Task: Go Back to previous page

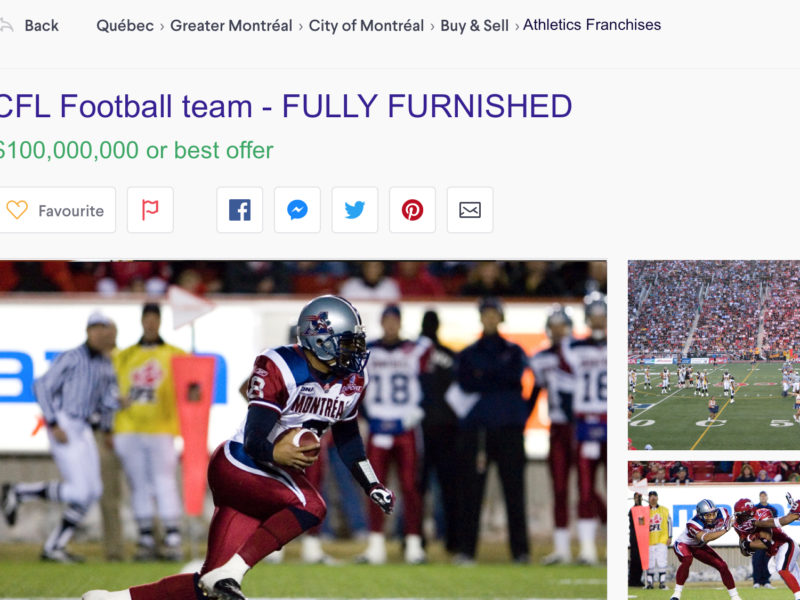Action: (x=41, y=26)
